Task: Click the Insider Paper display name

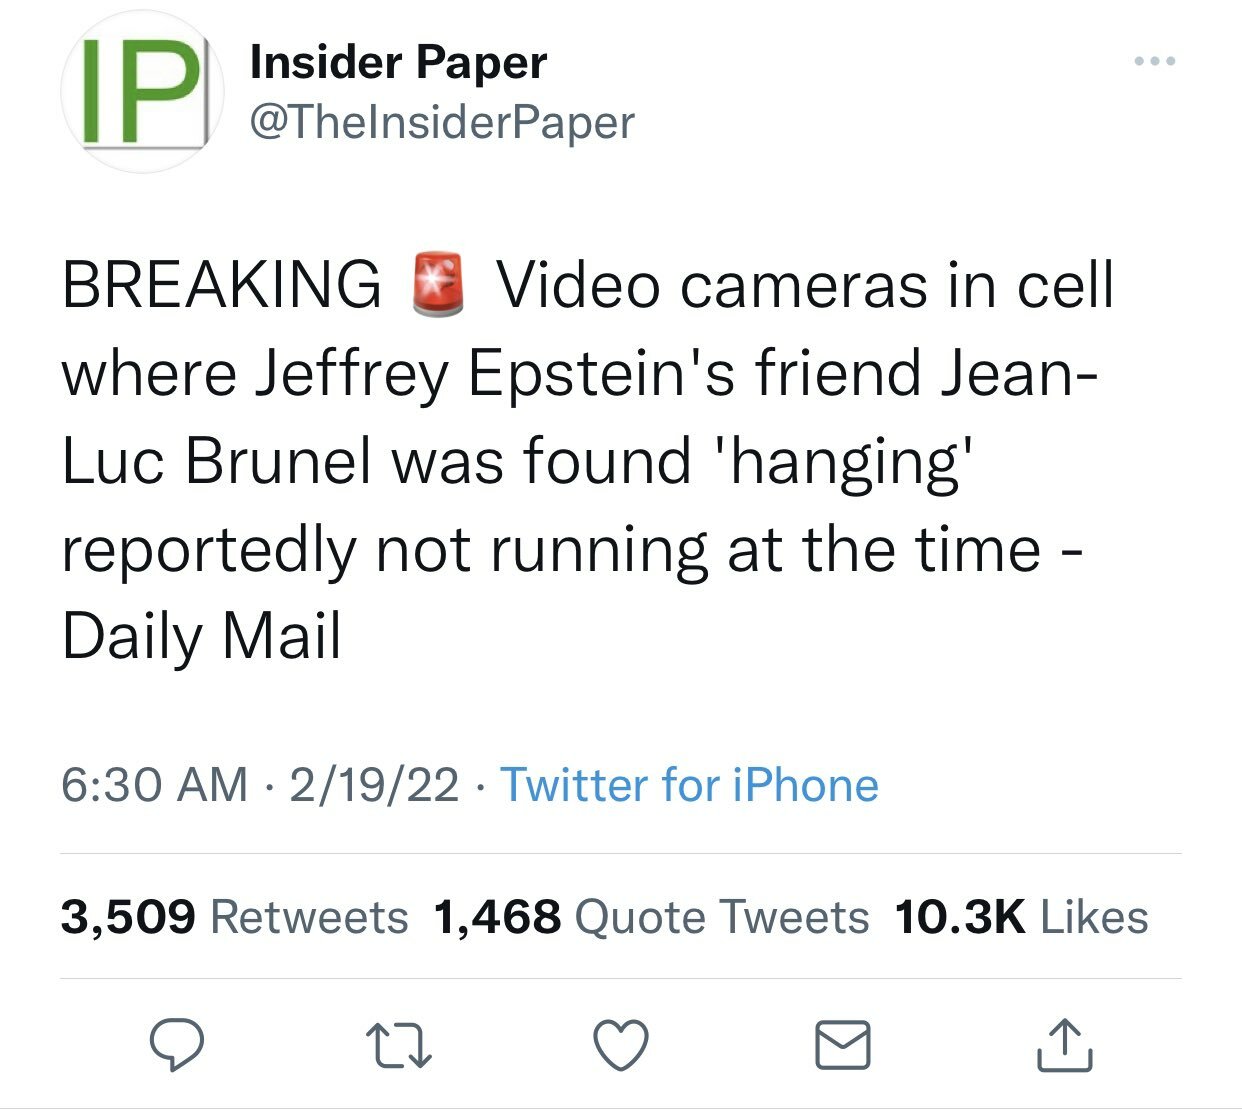Action: point(398,63)
